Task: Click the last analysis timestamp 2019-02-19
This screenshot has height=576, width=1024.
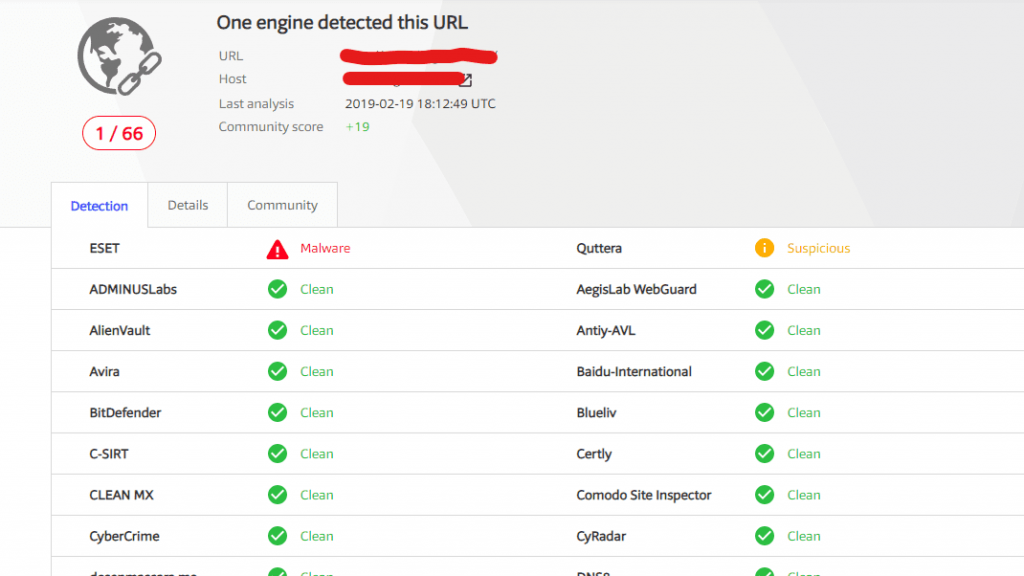Action: [x=420, y=104]
